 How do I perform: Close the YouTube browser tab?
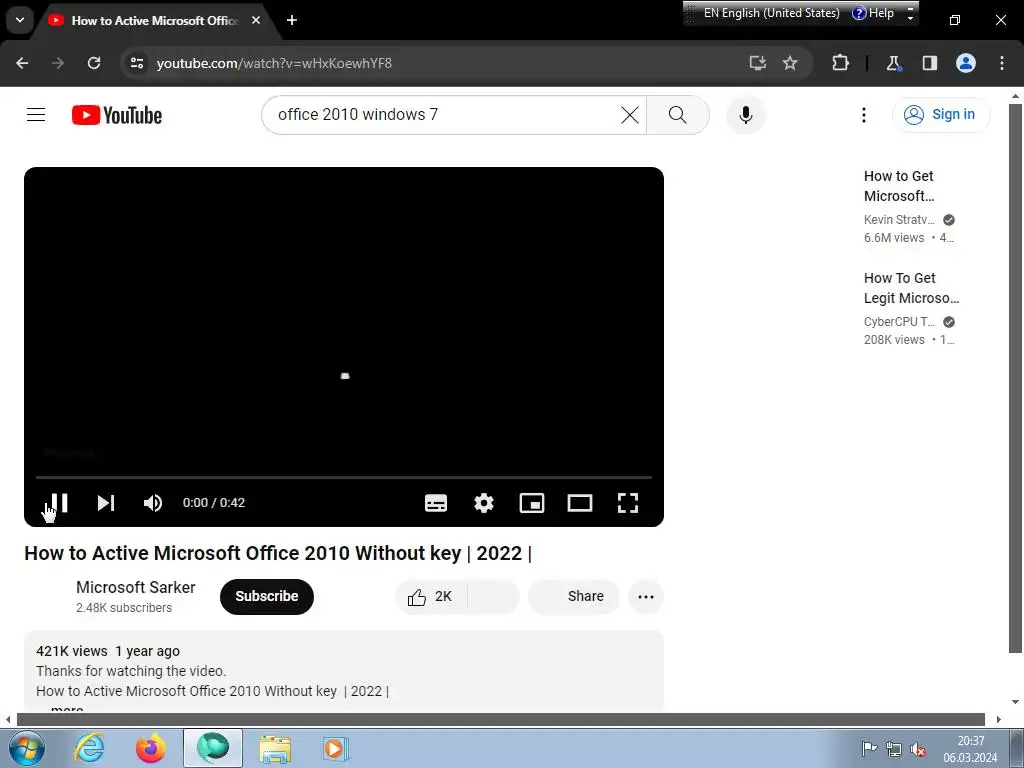click(256, 20)
